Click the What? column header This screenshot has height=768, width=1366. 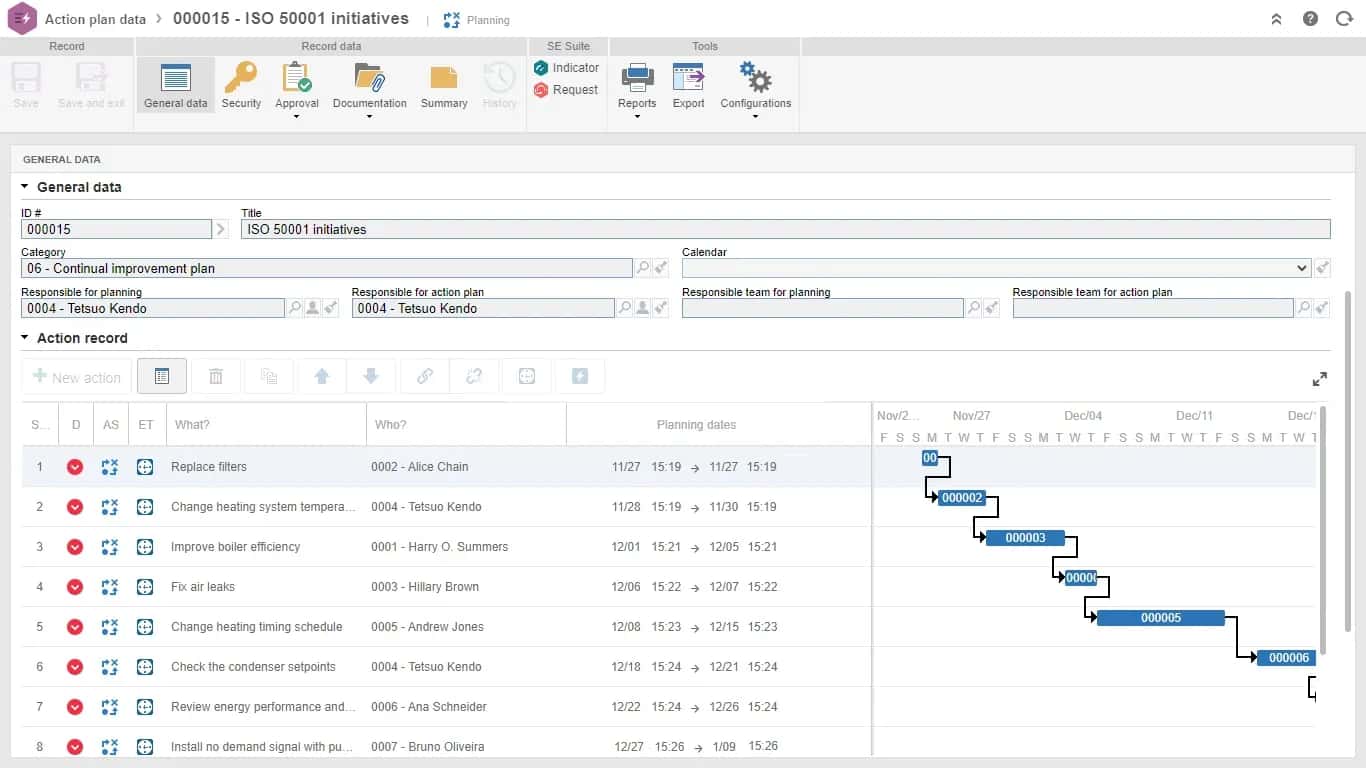coord(266,424)
